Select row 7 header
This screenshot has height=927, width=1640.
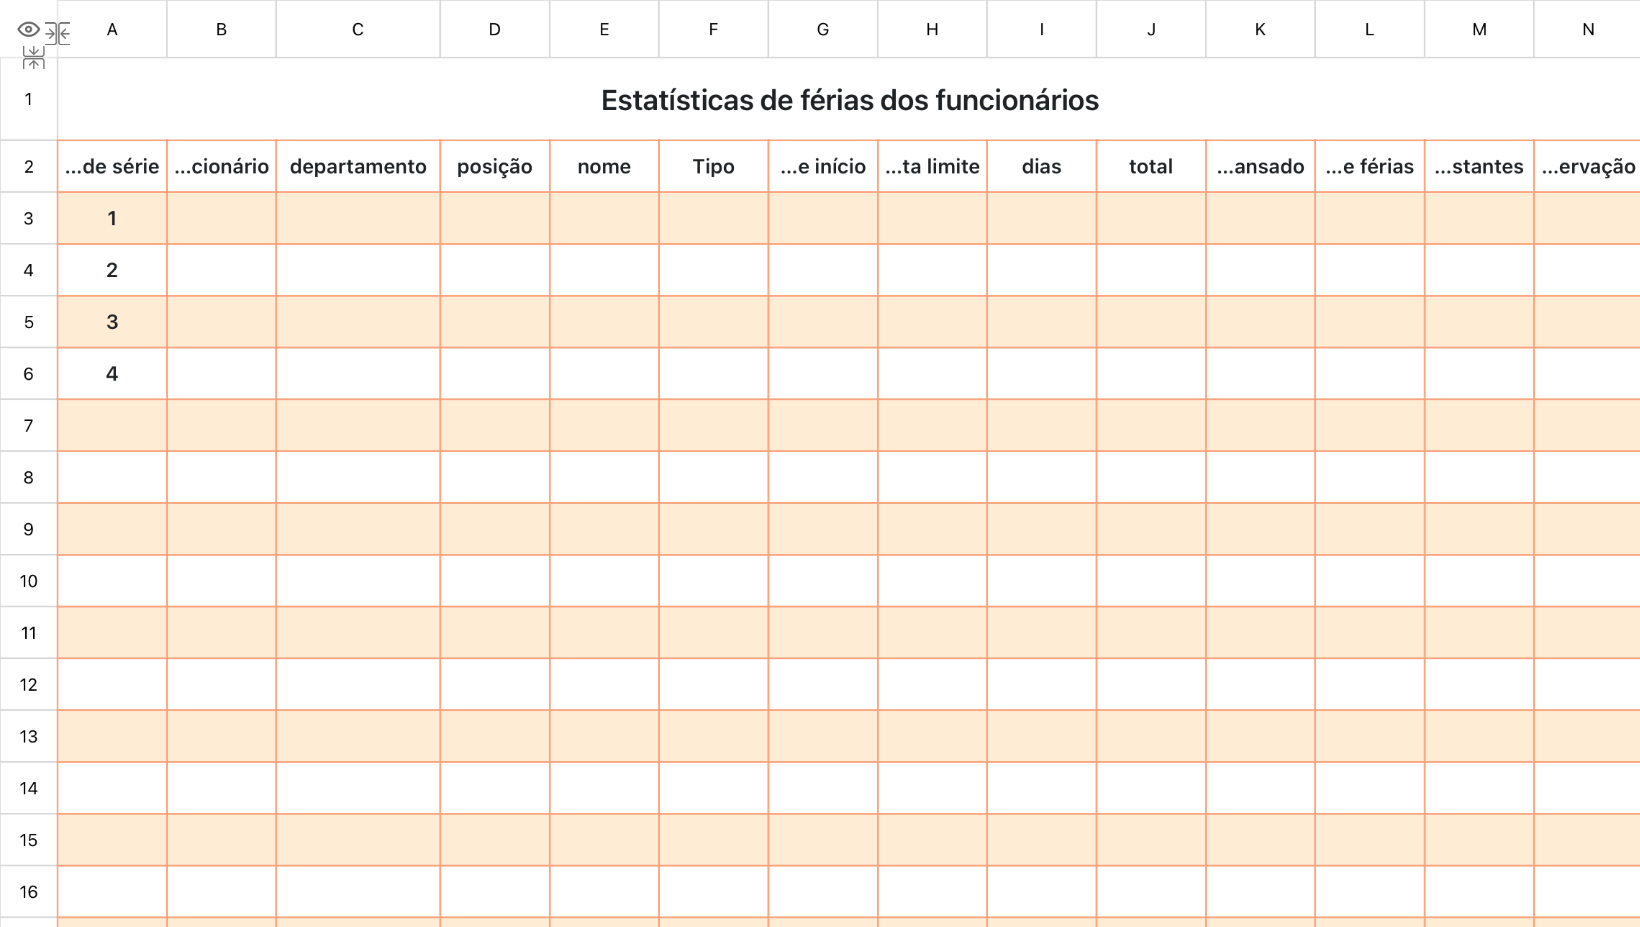28,426
